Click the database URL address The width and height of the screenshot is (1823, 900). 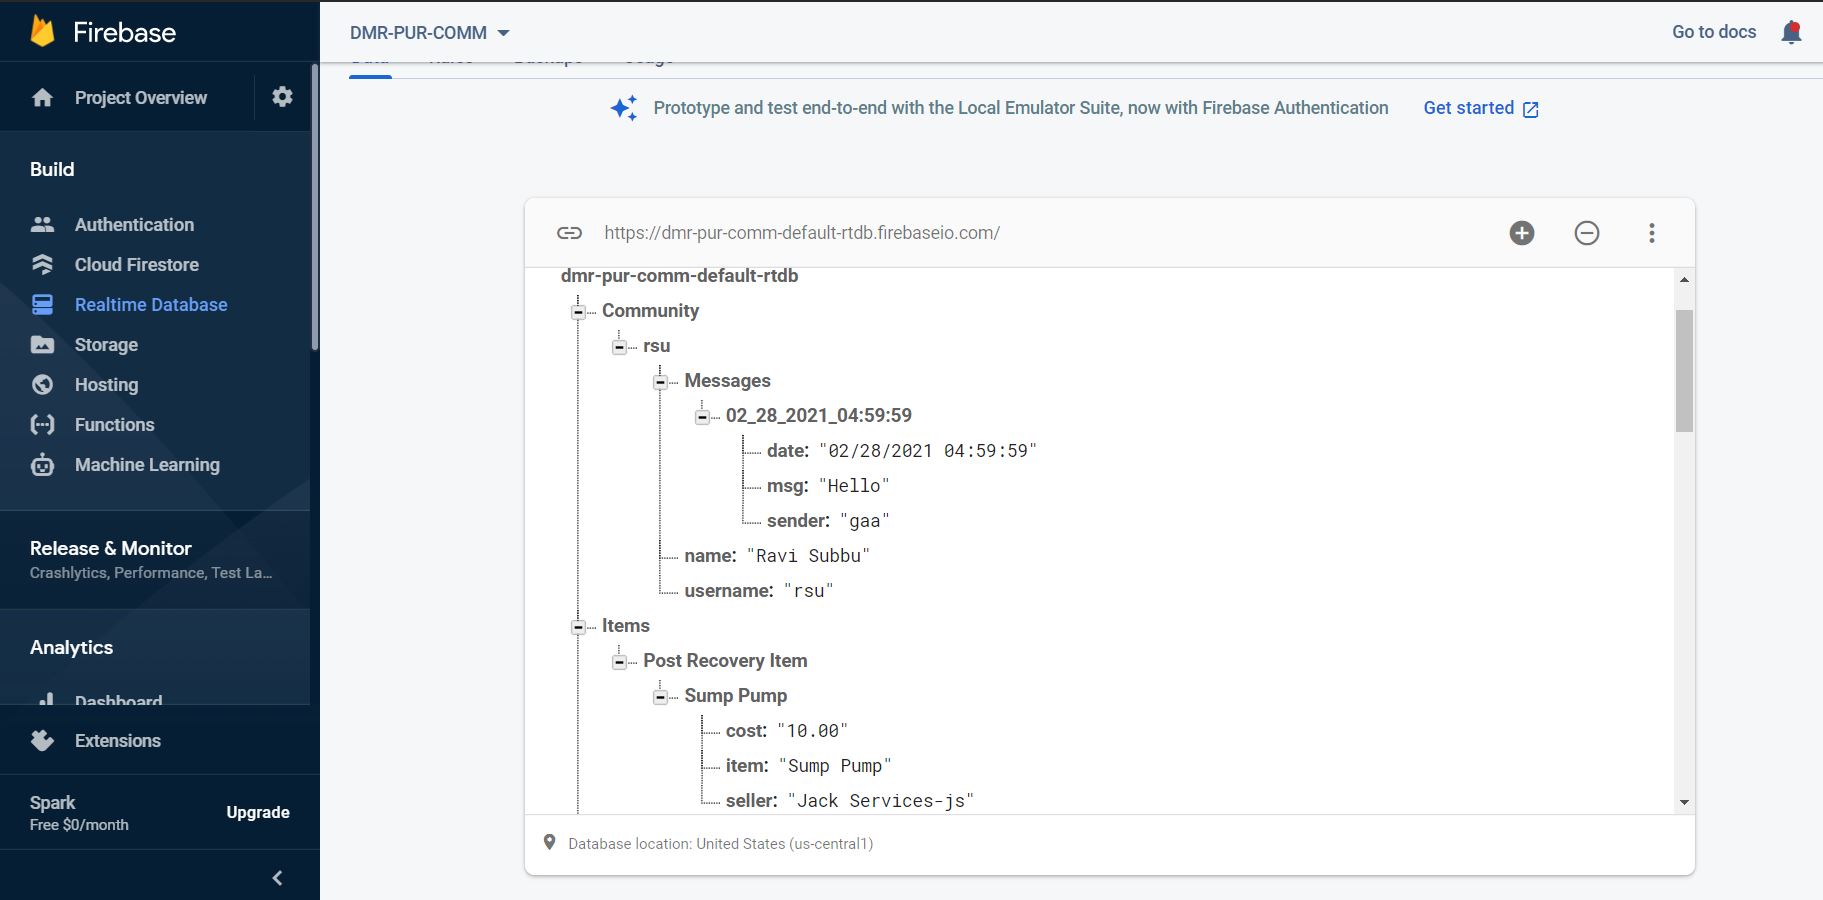(x=802, y=233)
